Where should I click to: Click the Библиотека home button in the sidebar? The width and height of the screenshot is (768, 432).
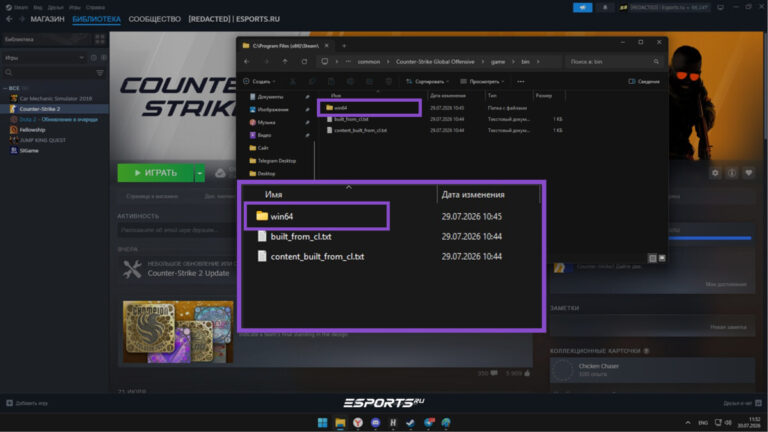click(46, 39)
